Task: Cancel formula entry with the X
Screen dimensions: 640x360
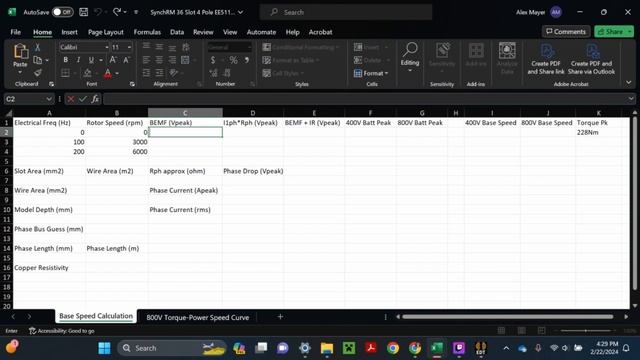Action: coord(71,99)
